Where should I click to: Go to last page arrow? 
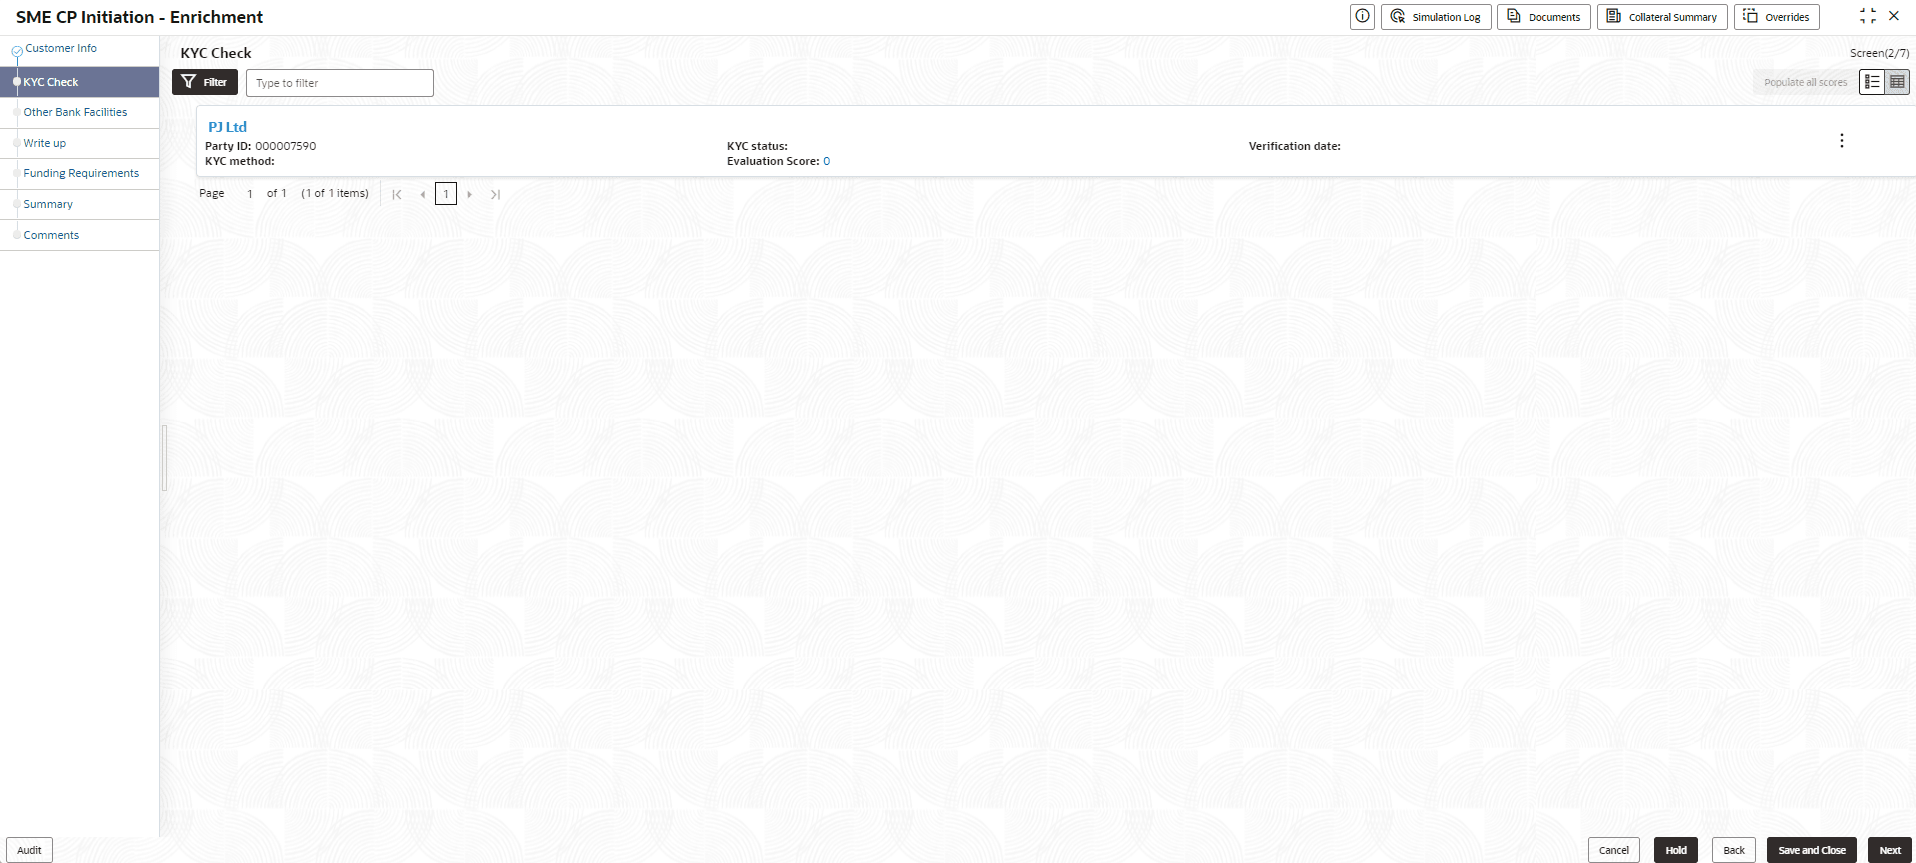point(495,194)
